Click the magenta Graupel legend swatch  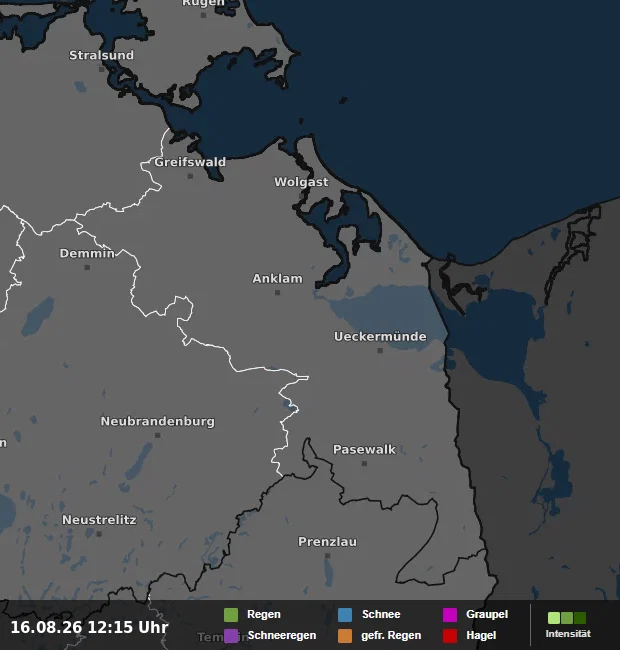(x=450, y=615)
